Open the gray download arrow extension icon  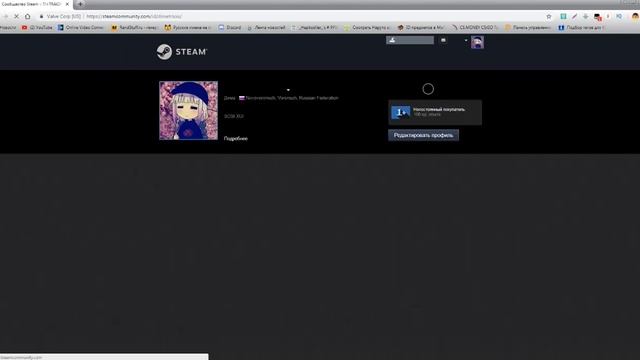point(585,16)
